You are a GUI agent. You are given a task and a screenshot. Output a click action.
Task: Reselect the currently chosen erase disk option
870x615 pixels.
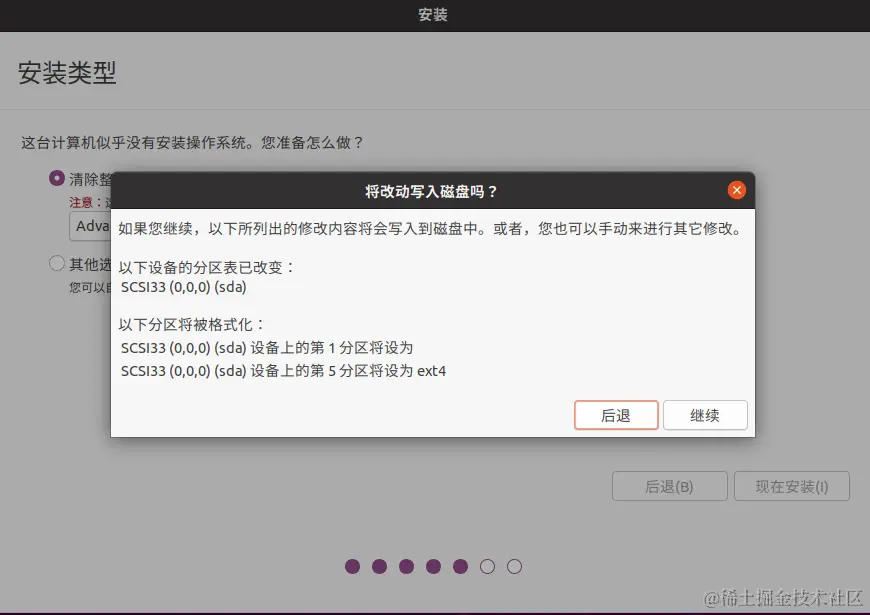[57, 178]
